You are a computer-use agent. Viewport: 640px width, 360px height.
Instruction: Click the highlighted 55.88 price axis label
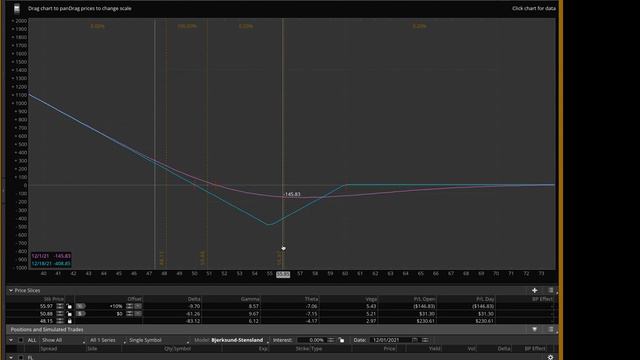[283, 274]
